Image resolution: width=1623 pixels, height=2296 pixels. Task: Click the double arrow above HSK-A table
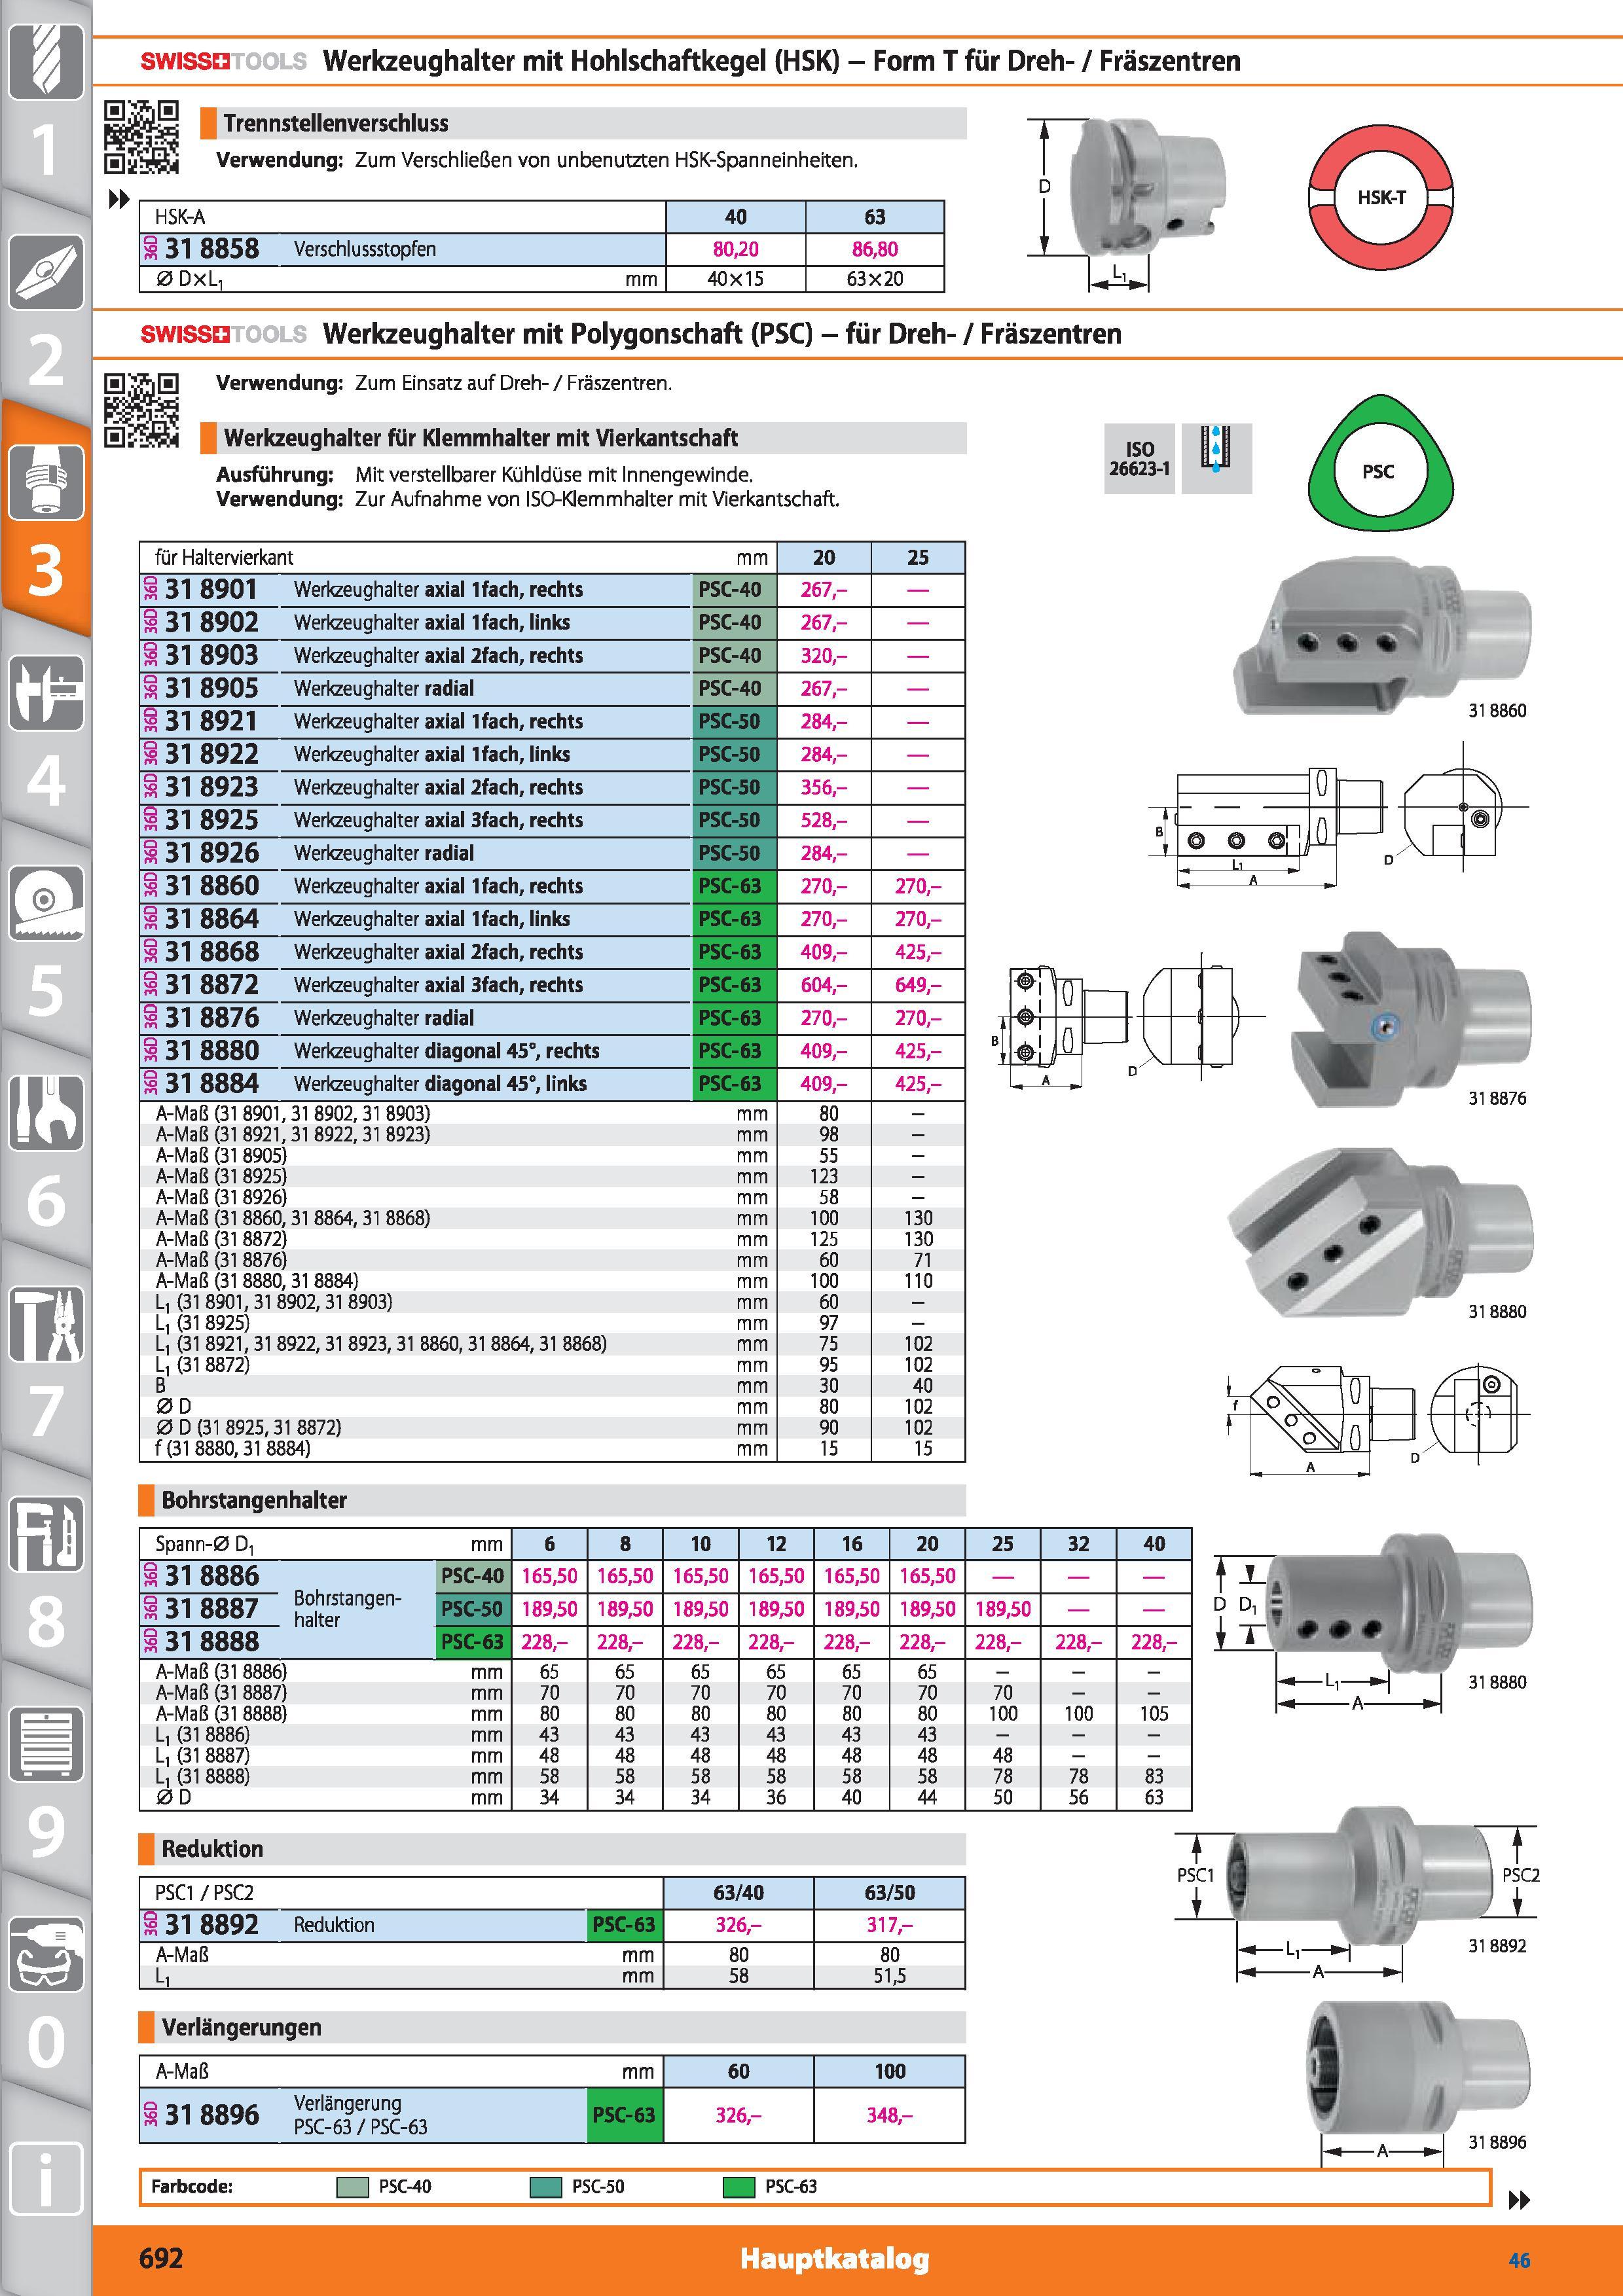pyautogui.click(x=119, y=199)
